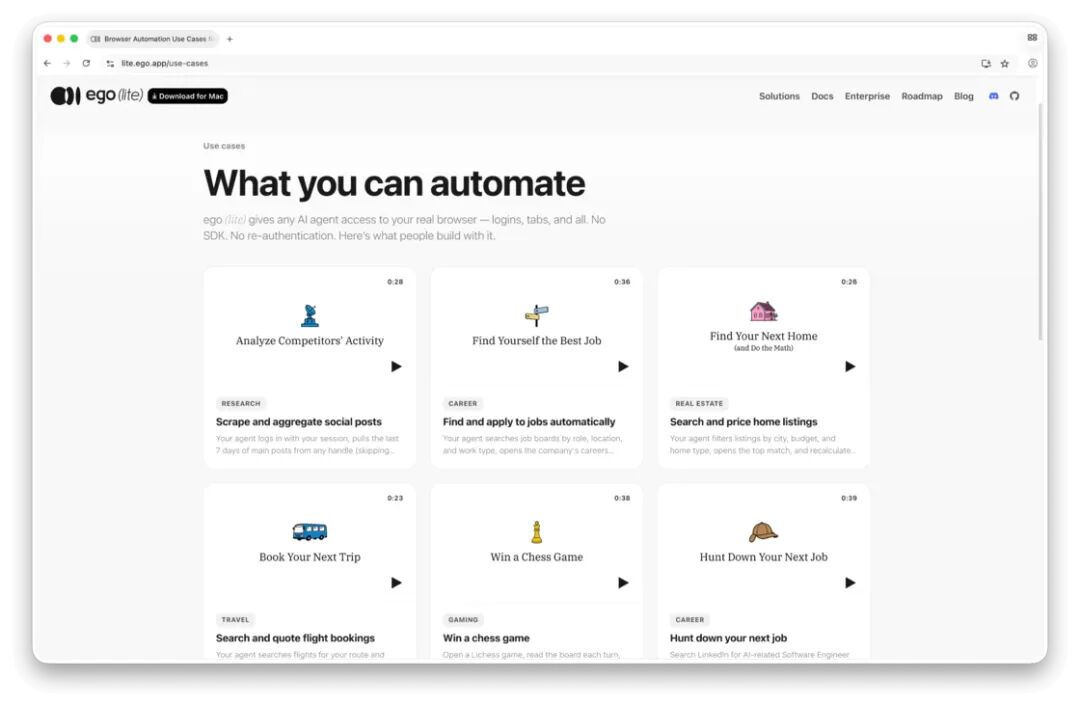
Task: Play the Hunt Down Your Next Job video
Action: click(850, 583)
